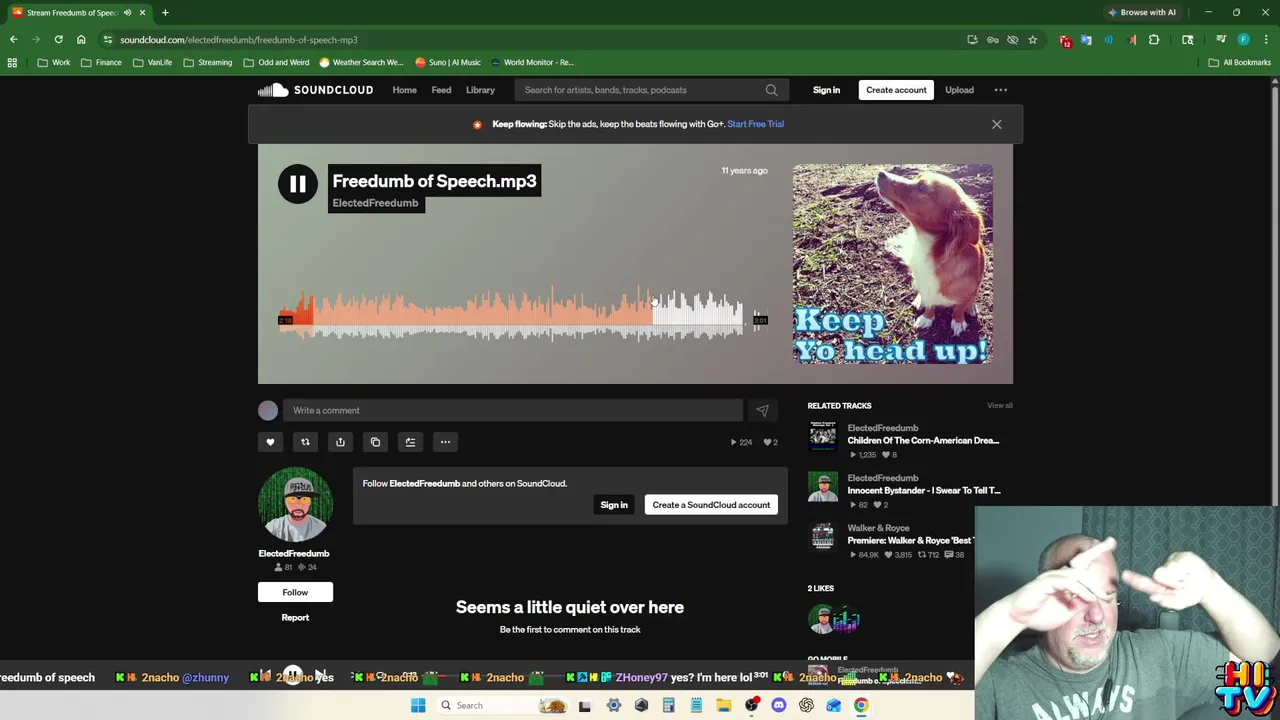The image size is (1280, 720).
Task: Add the track to Next Up queue
Action: [410, 442]
